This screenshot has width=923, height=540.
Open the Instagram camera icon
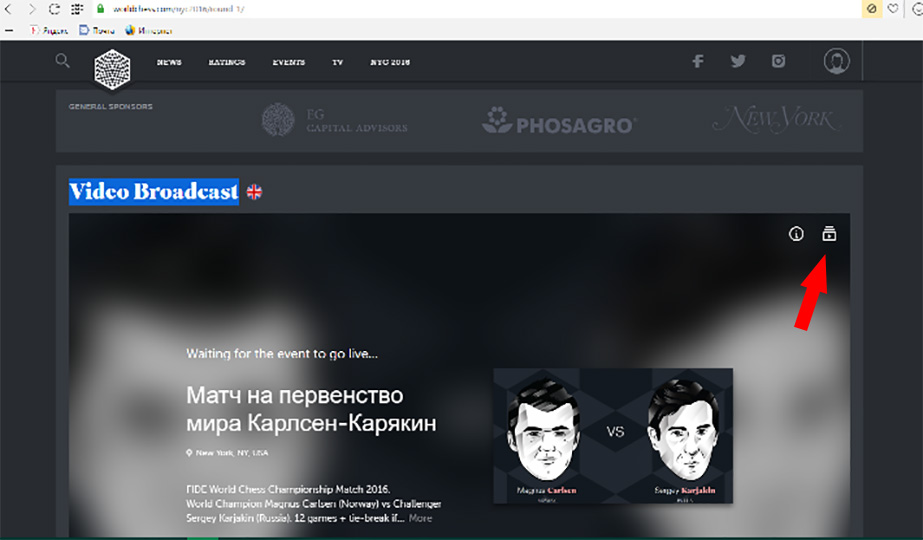click(x=778, y=61)
